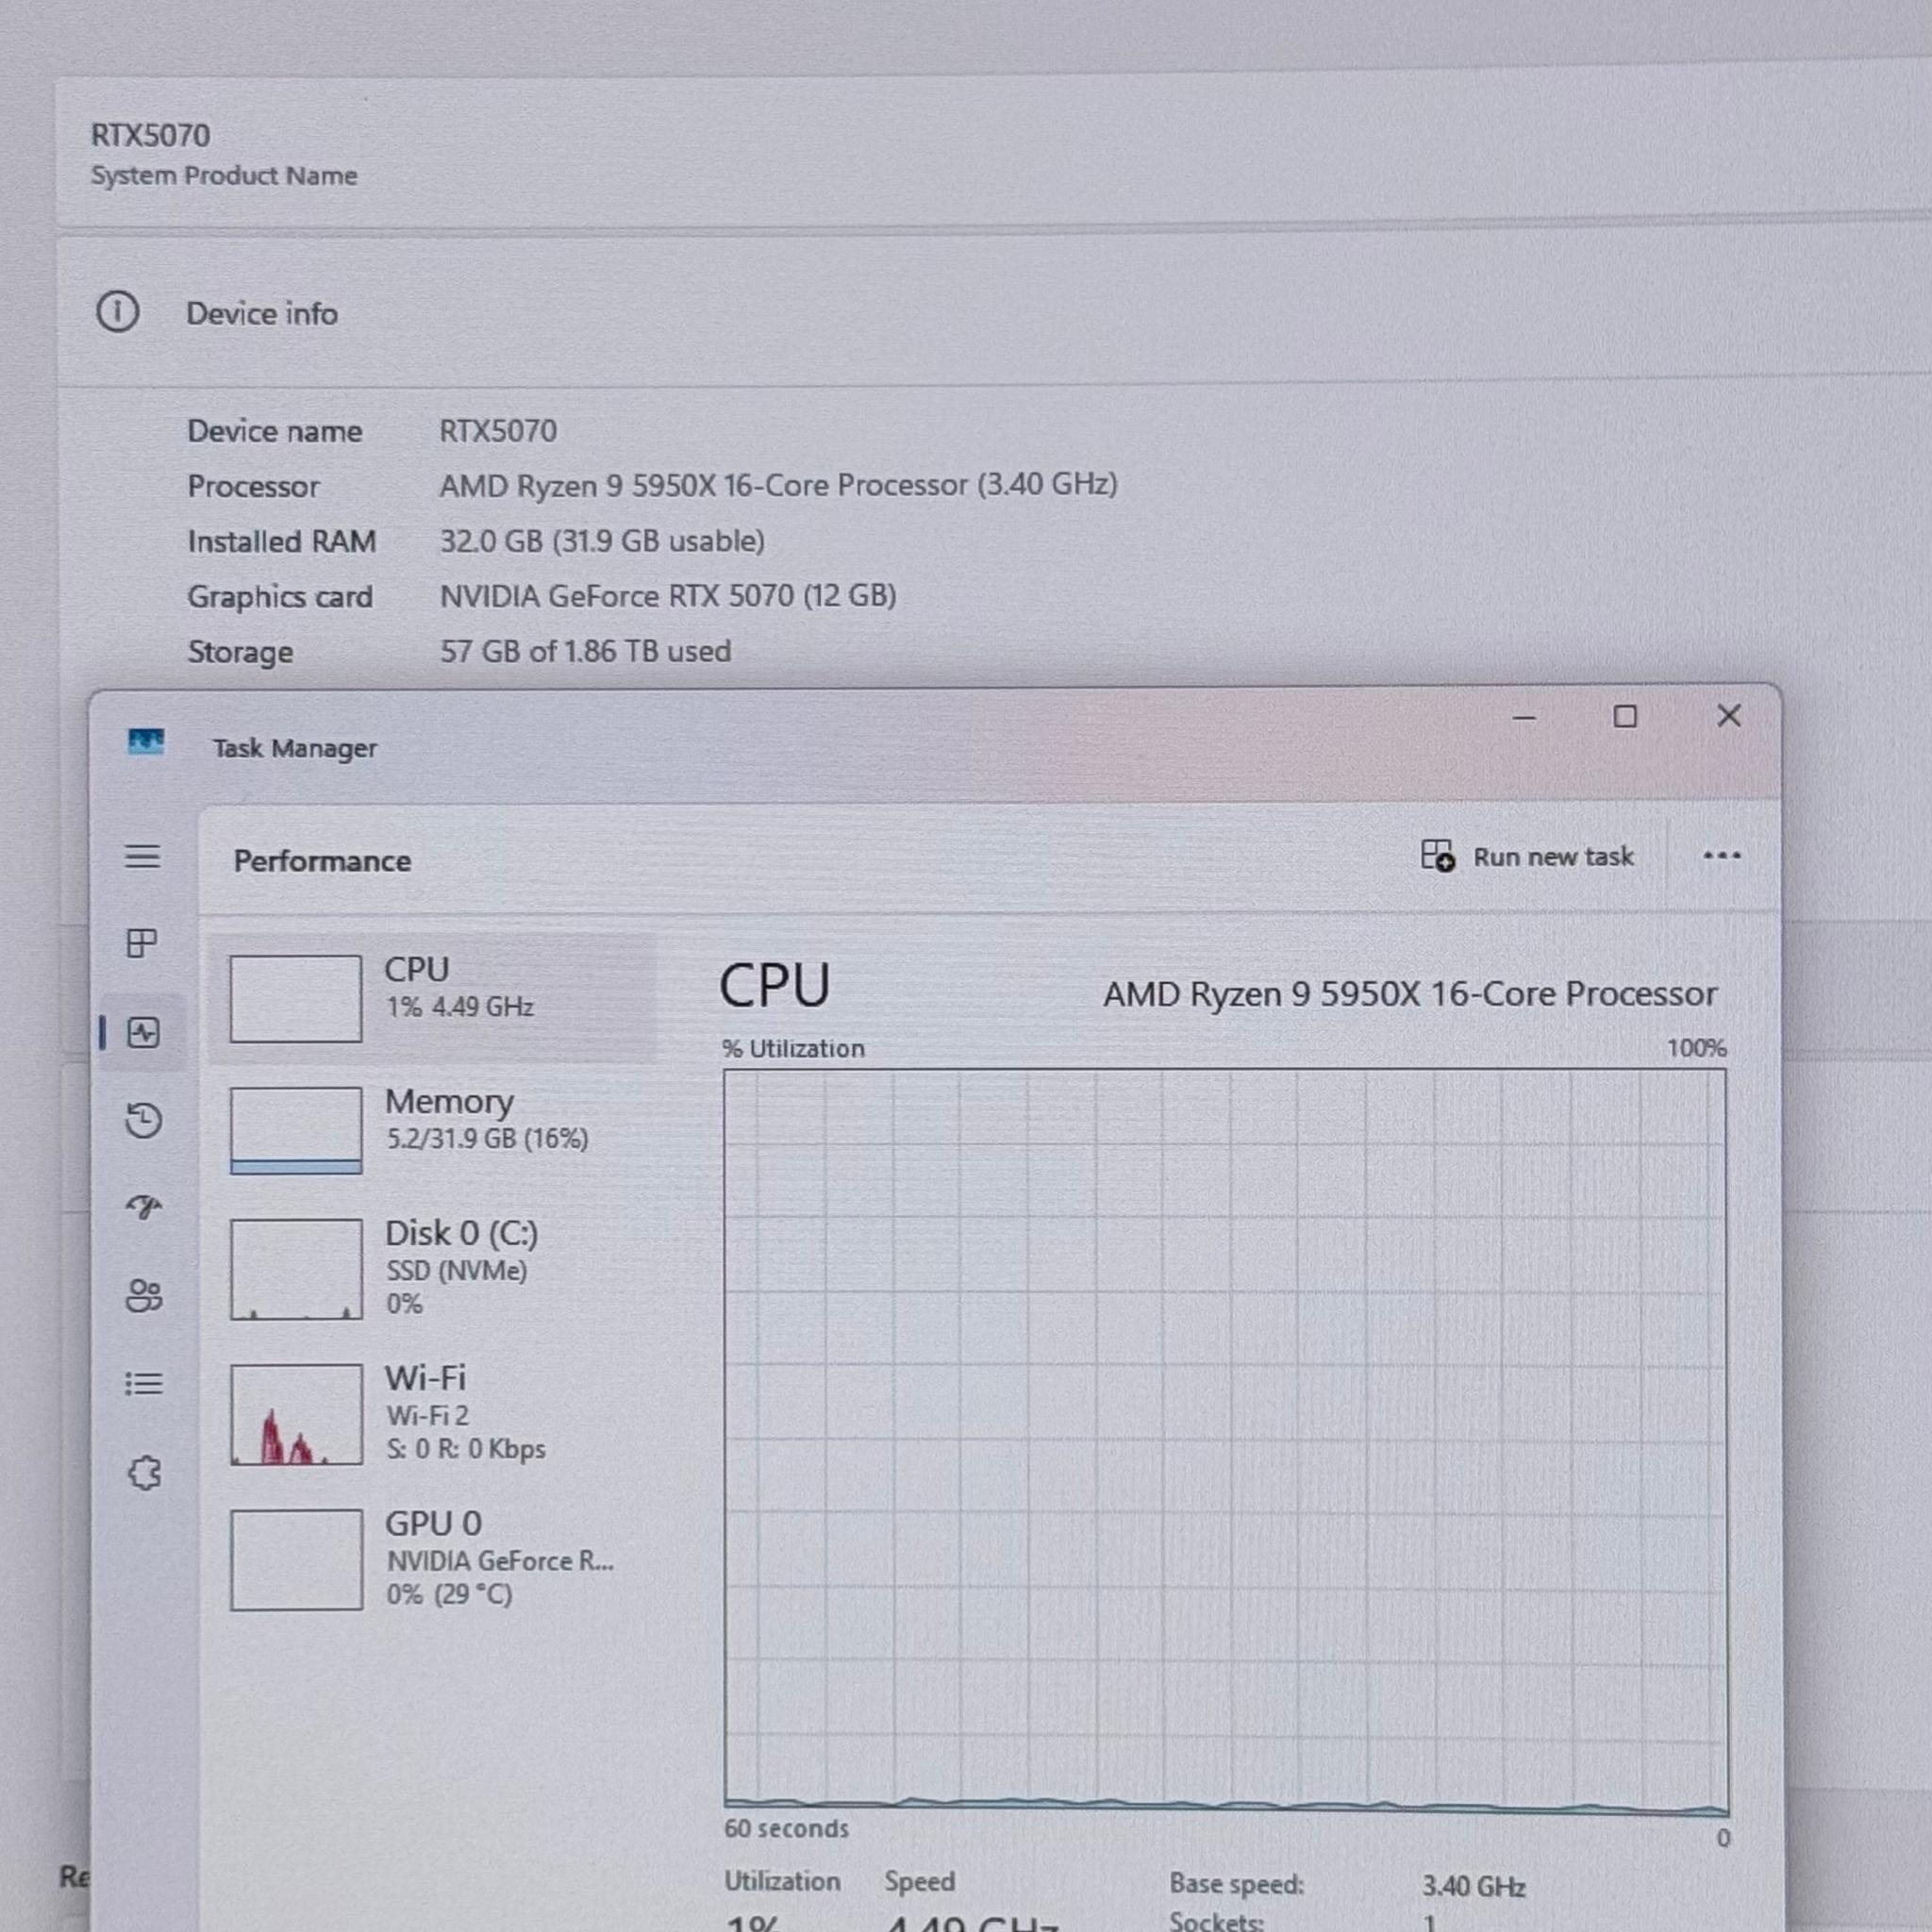Viewport: 1932px width, 1932px height.
Task: Open the Details page icon
Action: tap(143, 1384)
